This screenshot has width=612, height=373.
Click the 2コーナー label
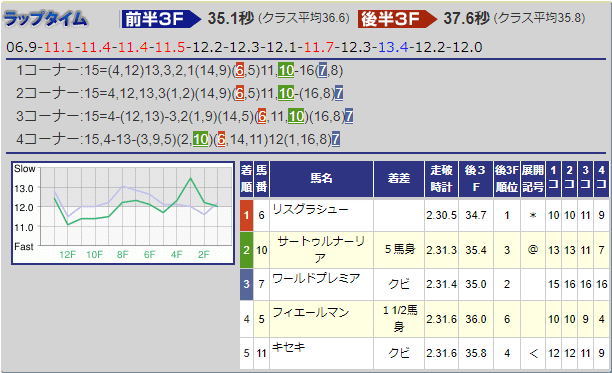point(48,93)
